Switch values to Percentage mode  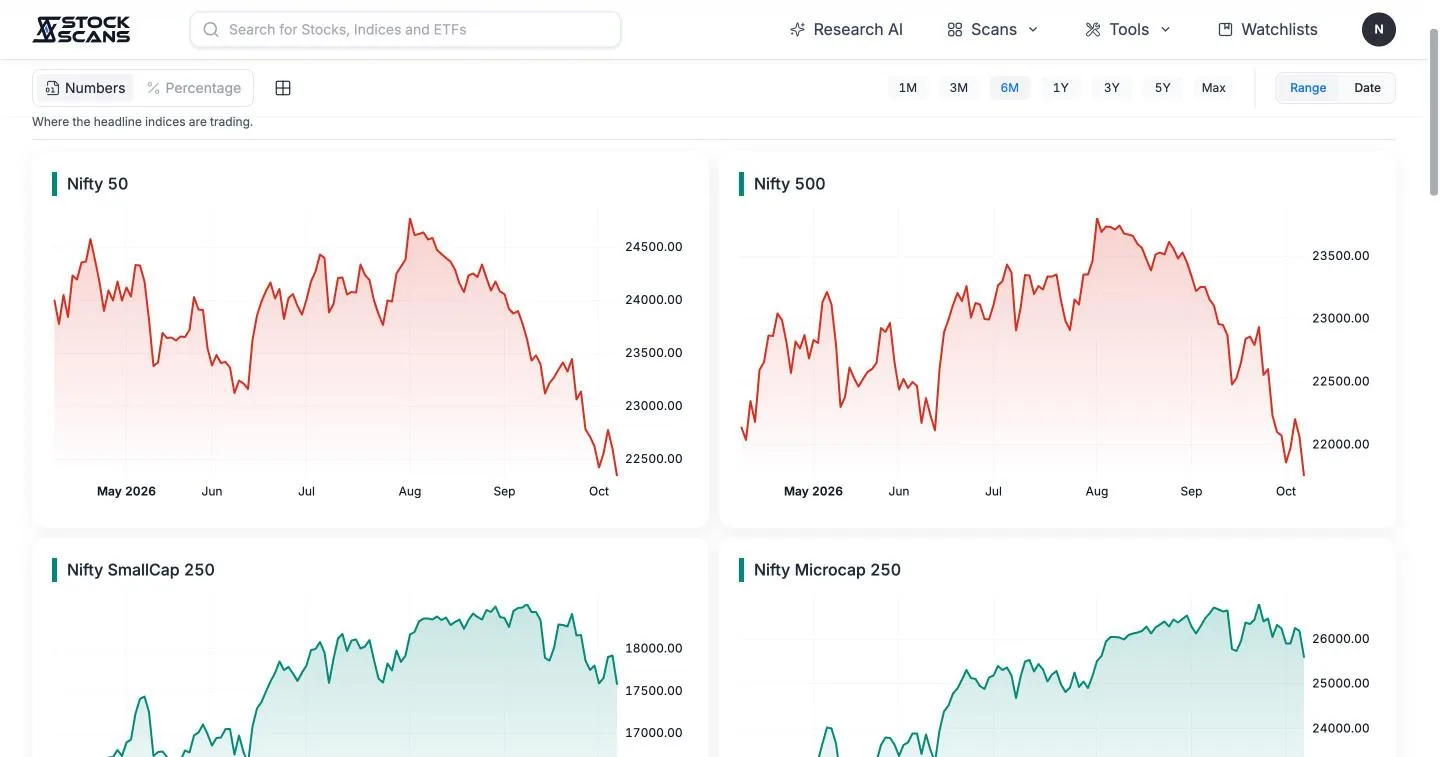[194, 88]
